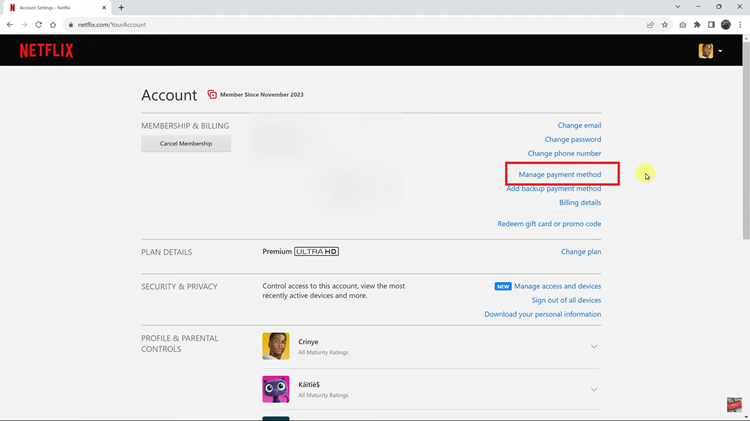Click the "Premium" plan text
The image size is (750, 421).
277,252
